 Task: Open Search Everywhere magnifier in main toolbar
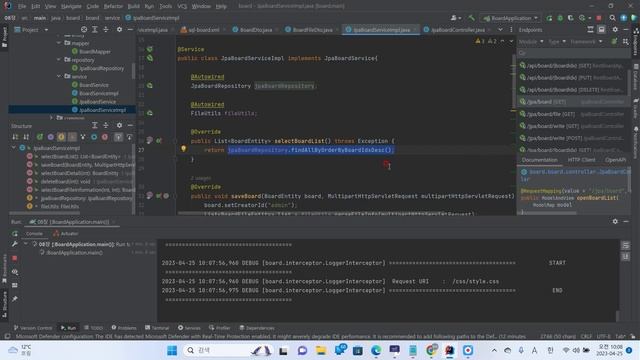612,18
